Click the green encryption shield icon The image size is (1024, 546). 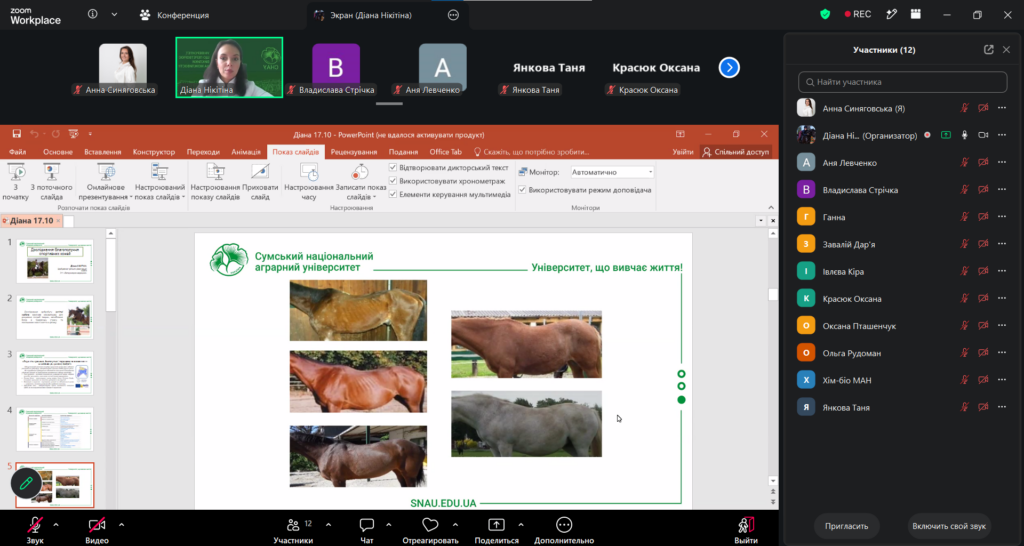(825, 14)
